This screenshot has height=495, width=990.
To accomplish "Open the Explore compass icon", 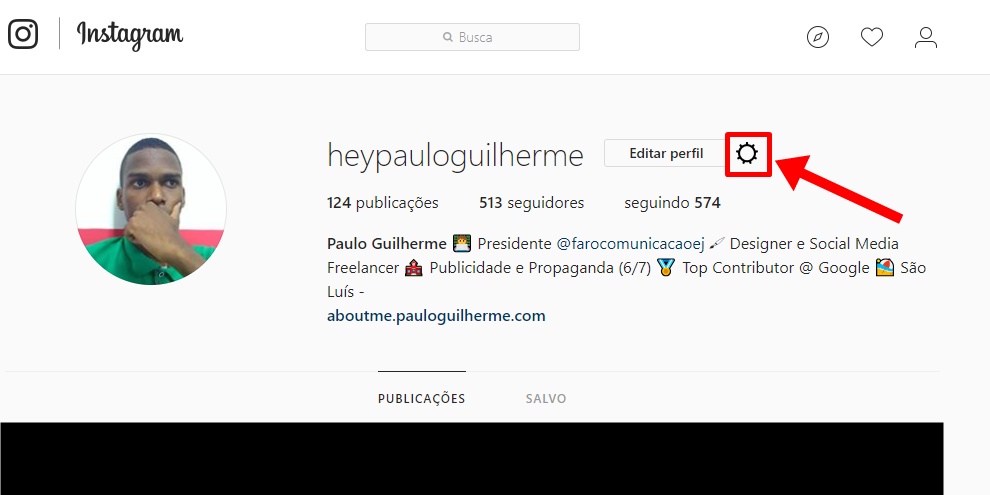I will (x=818, y=37).
